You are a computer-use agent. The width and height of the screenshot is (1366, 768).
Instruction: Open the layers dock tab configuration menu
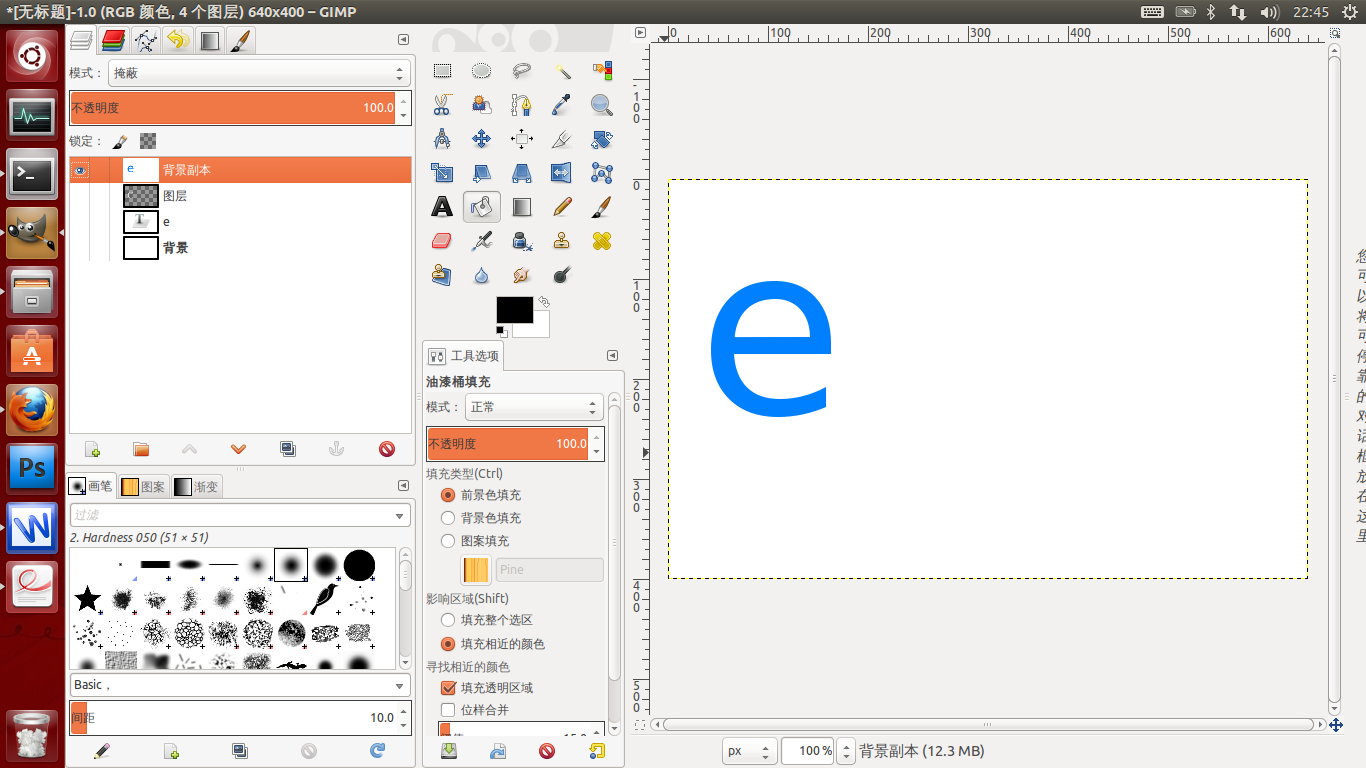(x=403, y=40)
